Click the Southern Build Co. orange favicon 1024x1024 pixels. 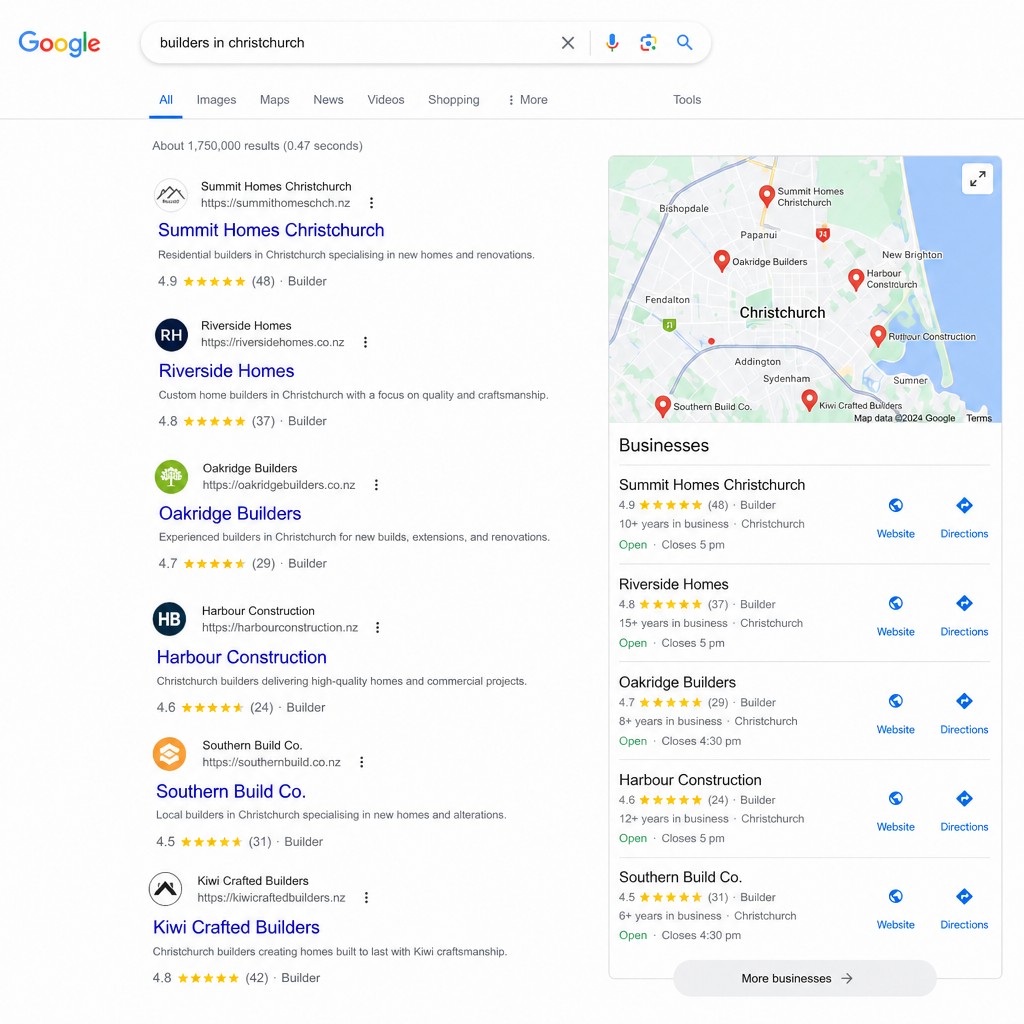coord(169,754)
